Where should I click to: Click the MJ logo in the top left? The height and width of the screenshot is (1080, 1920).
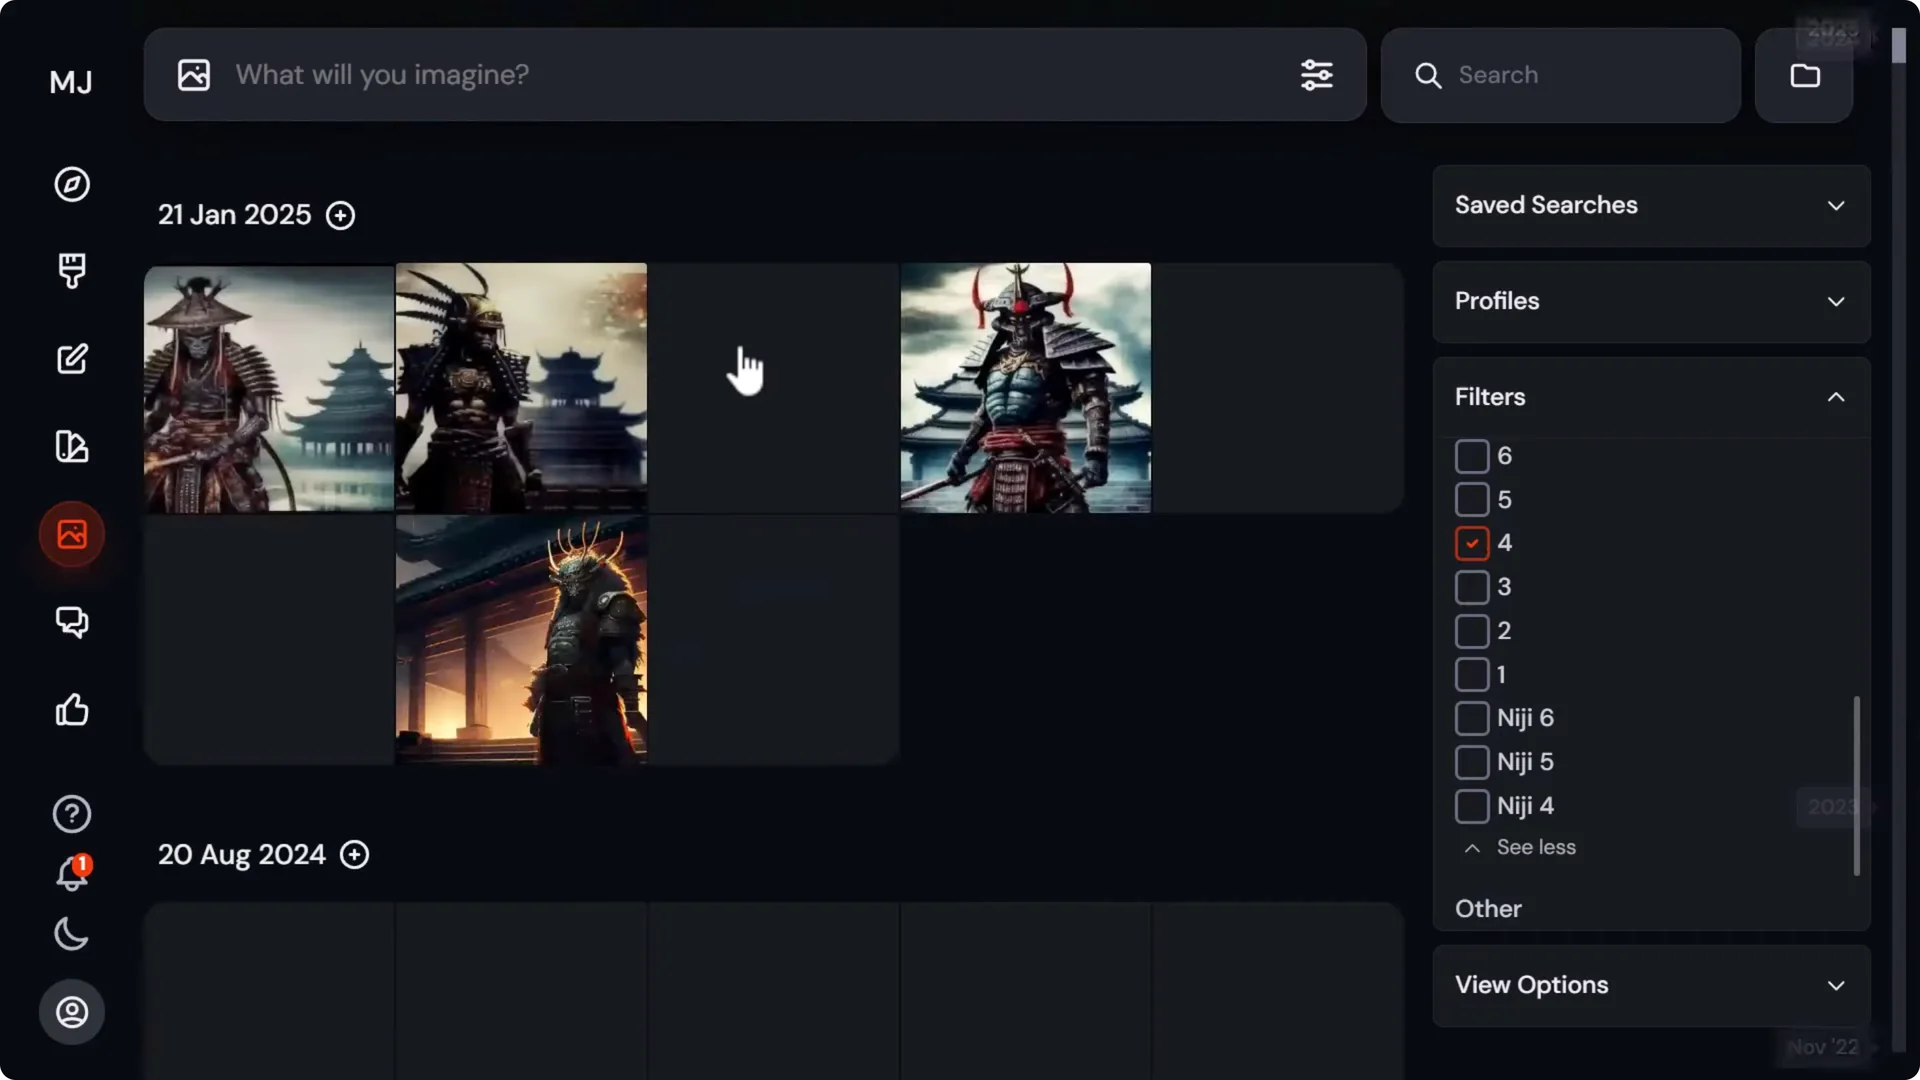click(x=70, y=83)
